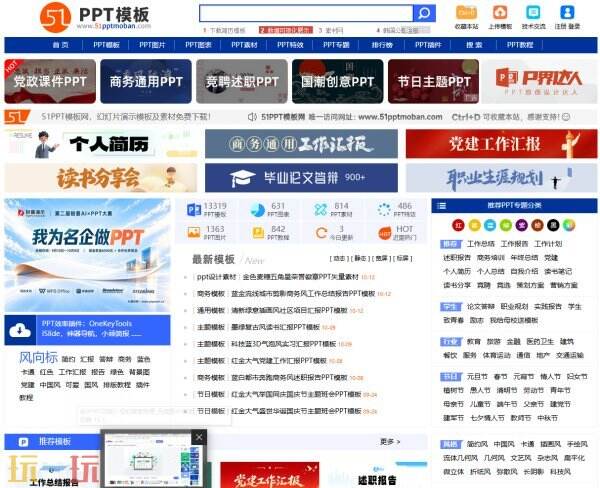
Task: Open the 国潮创意PPT category banner
Action: [x=338, y=81]
